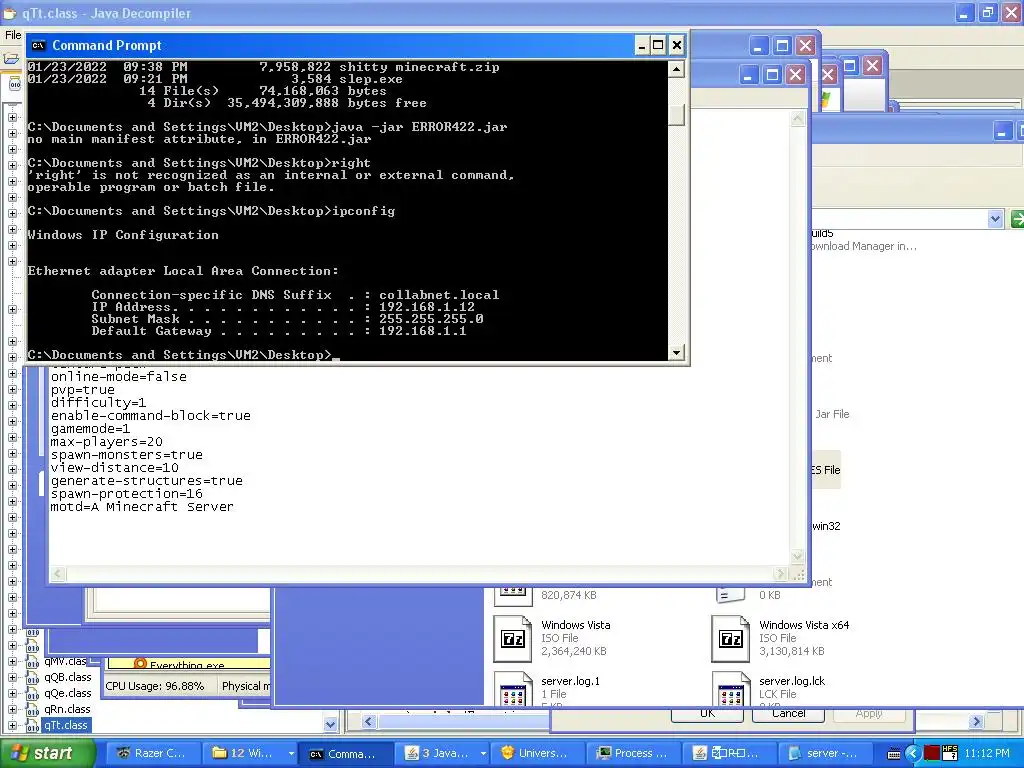This screenshot has width=1024, height=768.
Task: Click the keyboard icon in system tray
Action: 894,754
